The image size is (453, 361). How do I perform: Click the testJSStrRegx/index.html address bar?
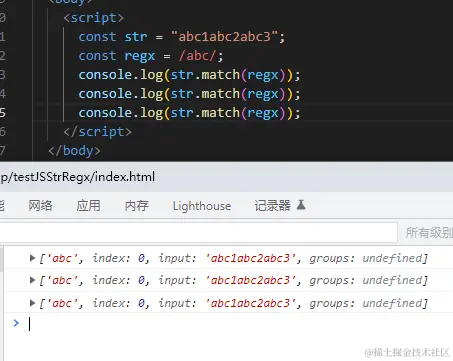(77, 177)
